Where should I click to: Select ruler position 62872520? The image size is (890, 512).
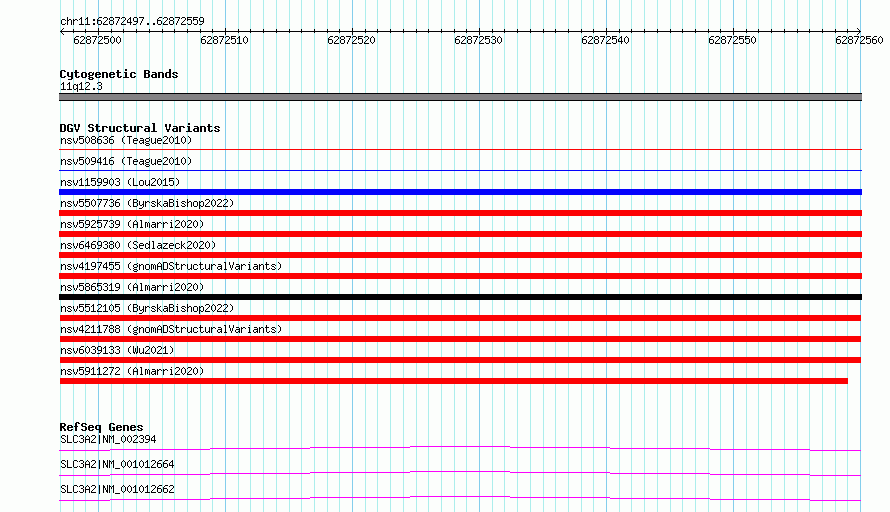[351, 40]
